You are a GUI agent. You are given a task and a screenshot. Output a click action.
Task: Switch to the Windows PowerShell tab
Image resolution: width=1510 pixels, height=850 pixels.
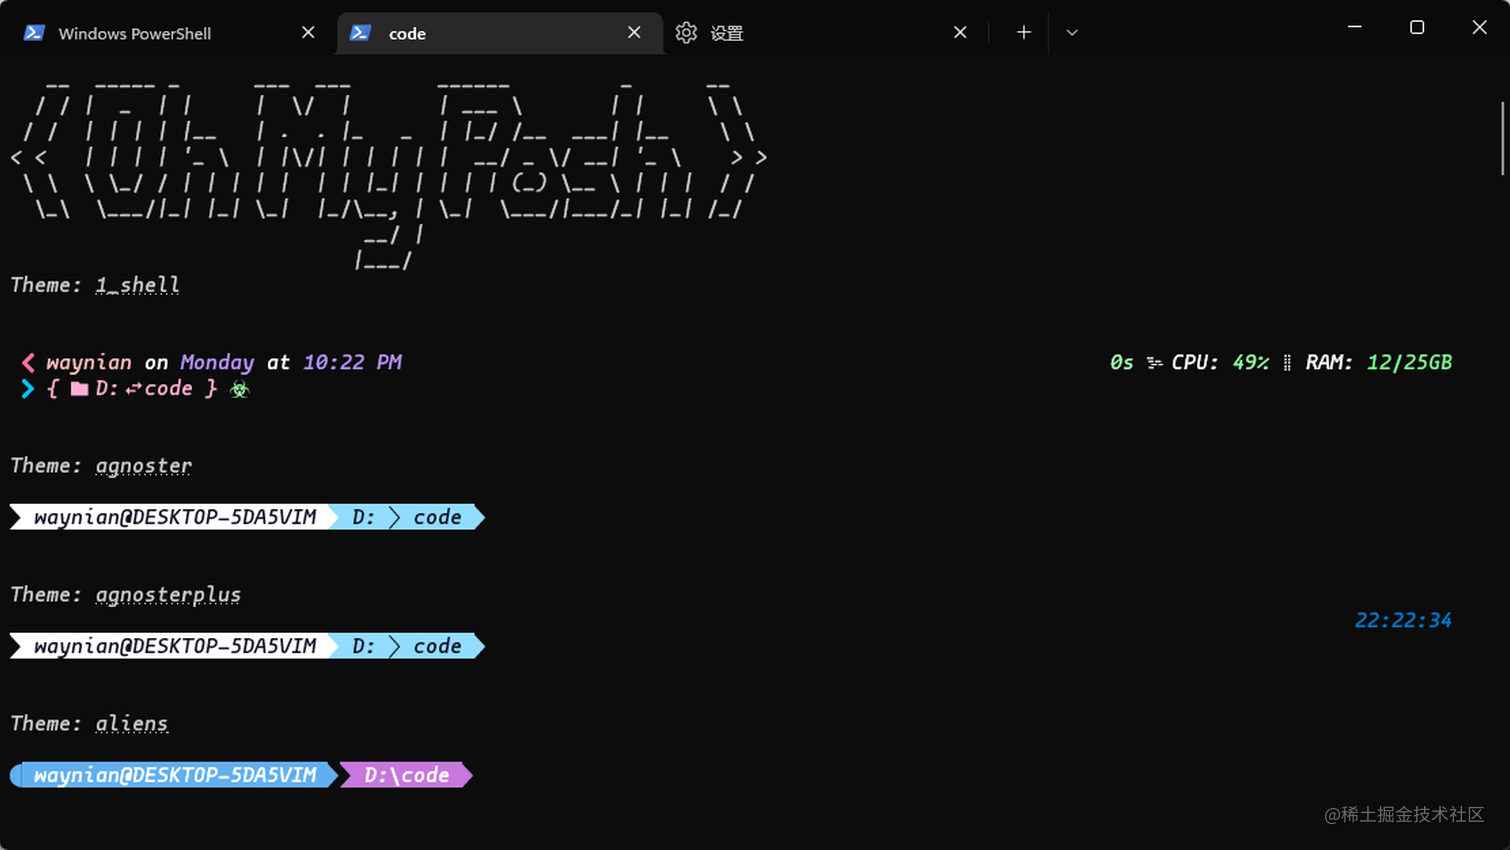point(170,33)
